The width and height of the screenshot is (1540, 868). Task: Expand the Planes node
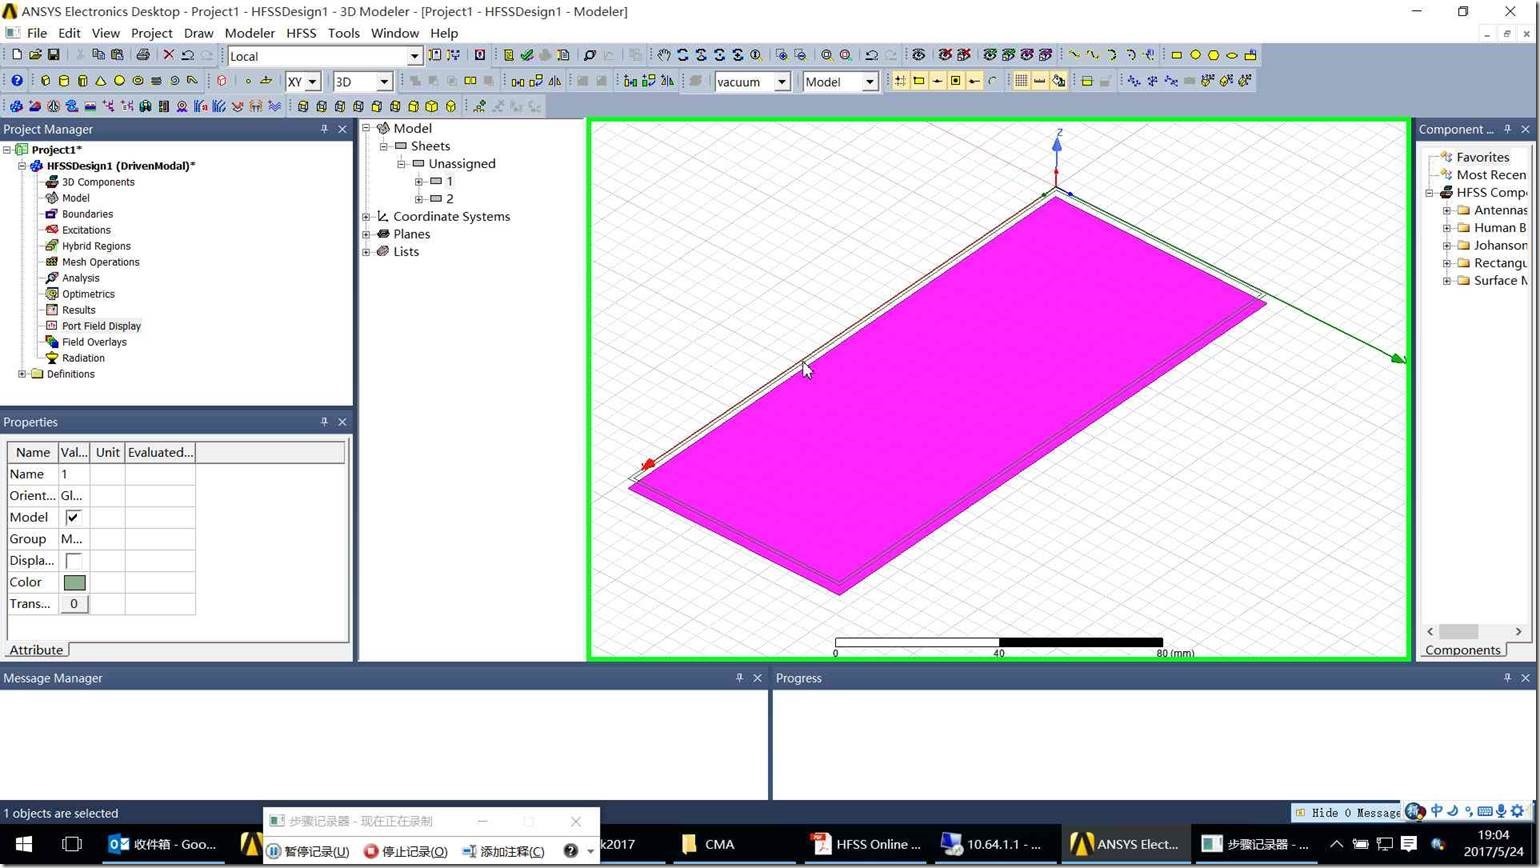366,234
